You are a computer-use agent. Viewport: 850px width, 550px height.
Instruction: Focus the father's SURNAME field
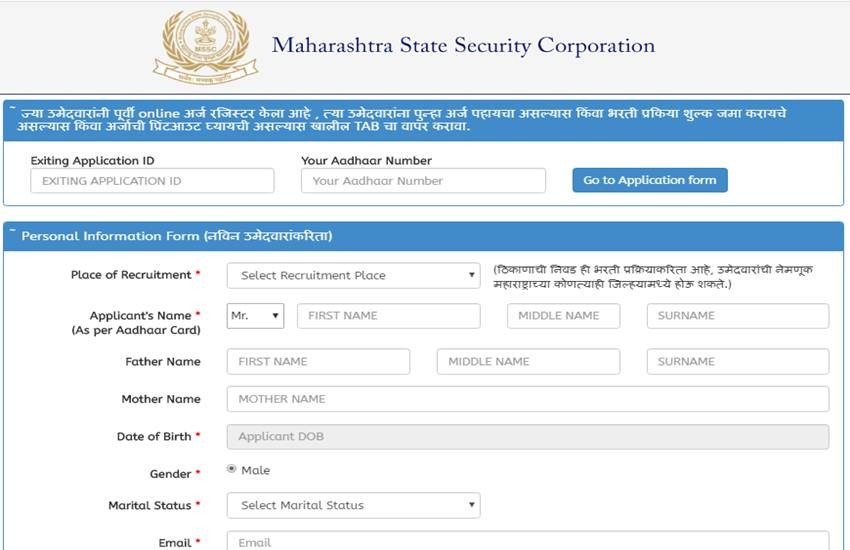[x=737, y=362]
